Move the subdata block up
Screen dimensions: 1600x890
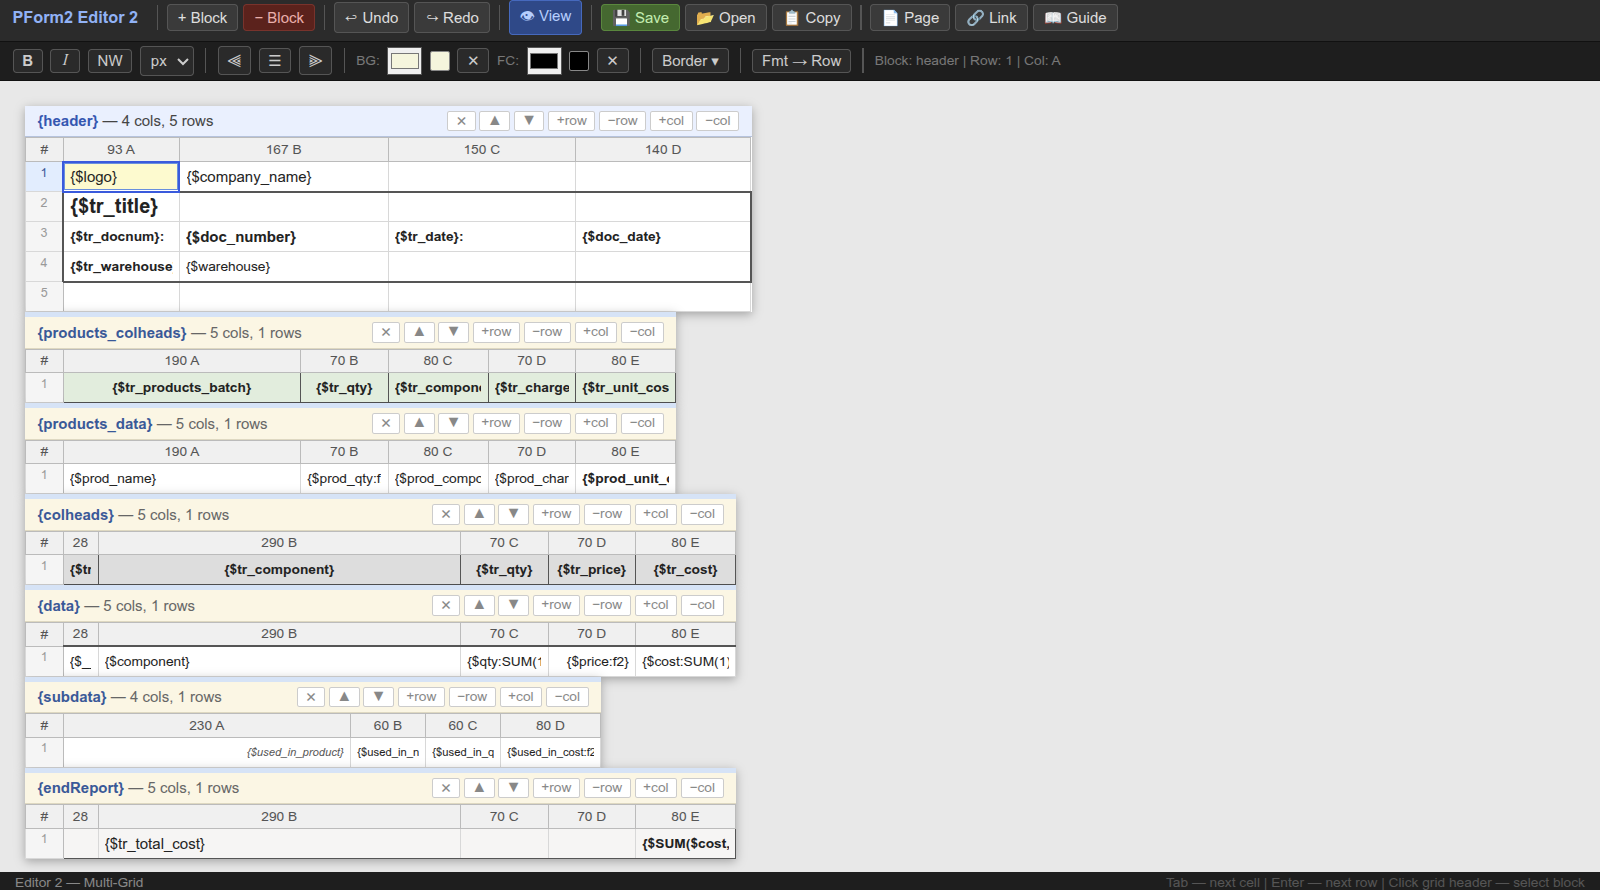coord(345,697)
